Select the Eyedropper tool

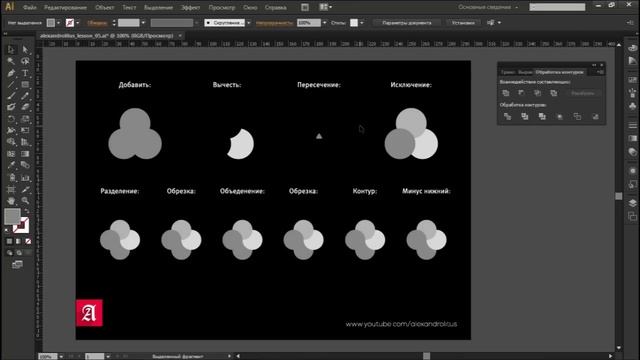11,165
